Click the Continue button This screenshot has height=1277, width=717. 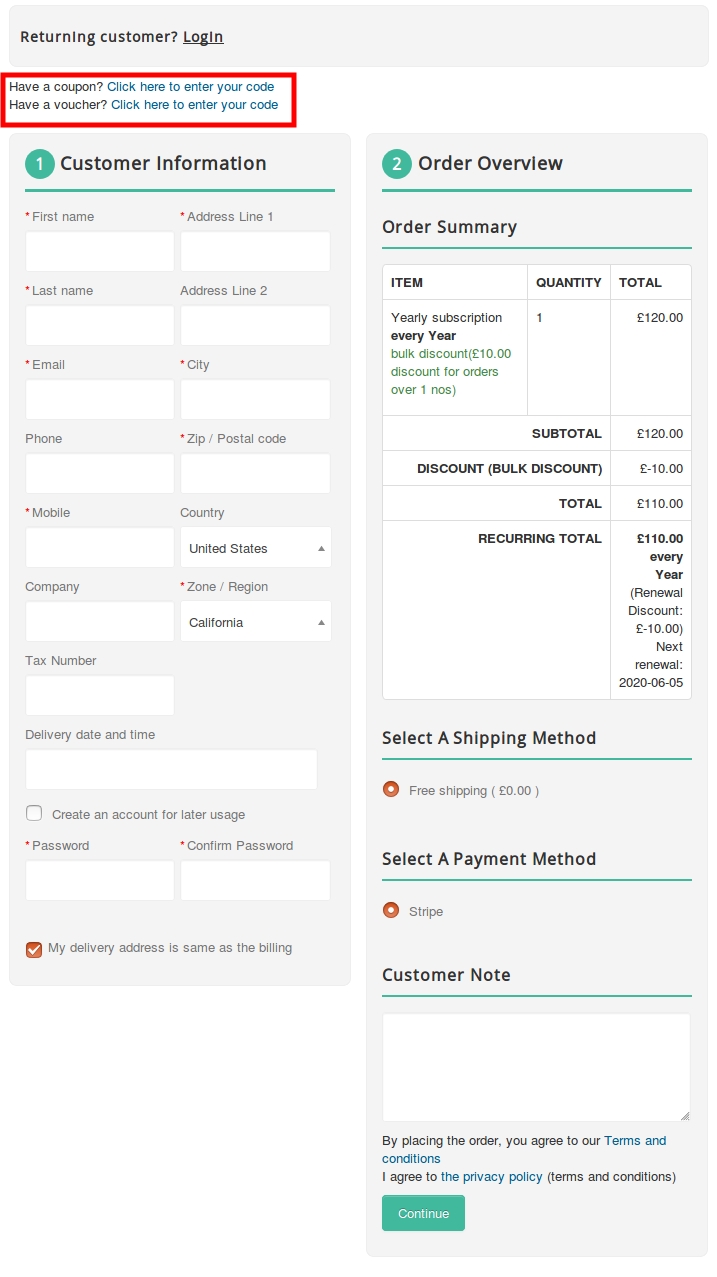423,1213
